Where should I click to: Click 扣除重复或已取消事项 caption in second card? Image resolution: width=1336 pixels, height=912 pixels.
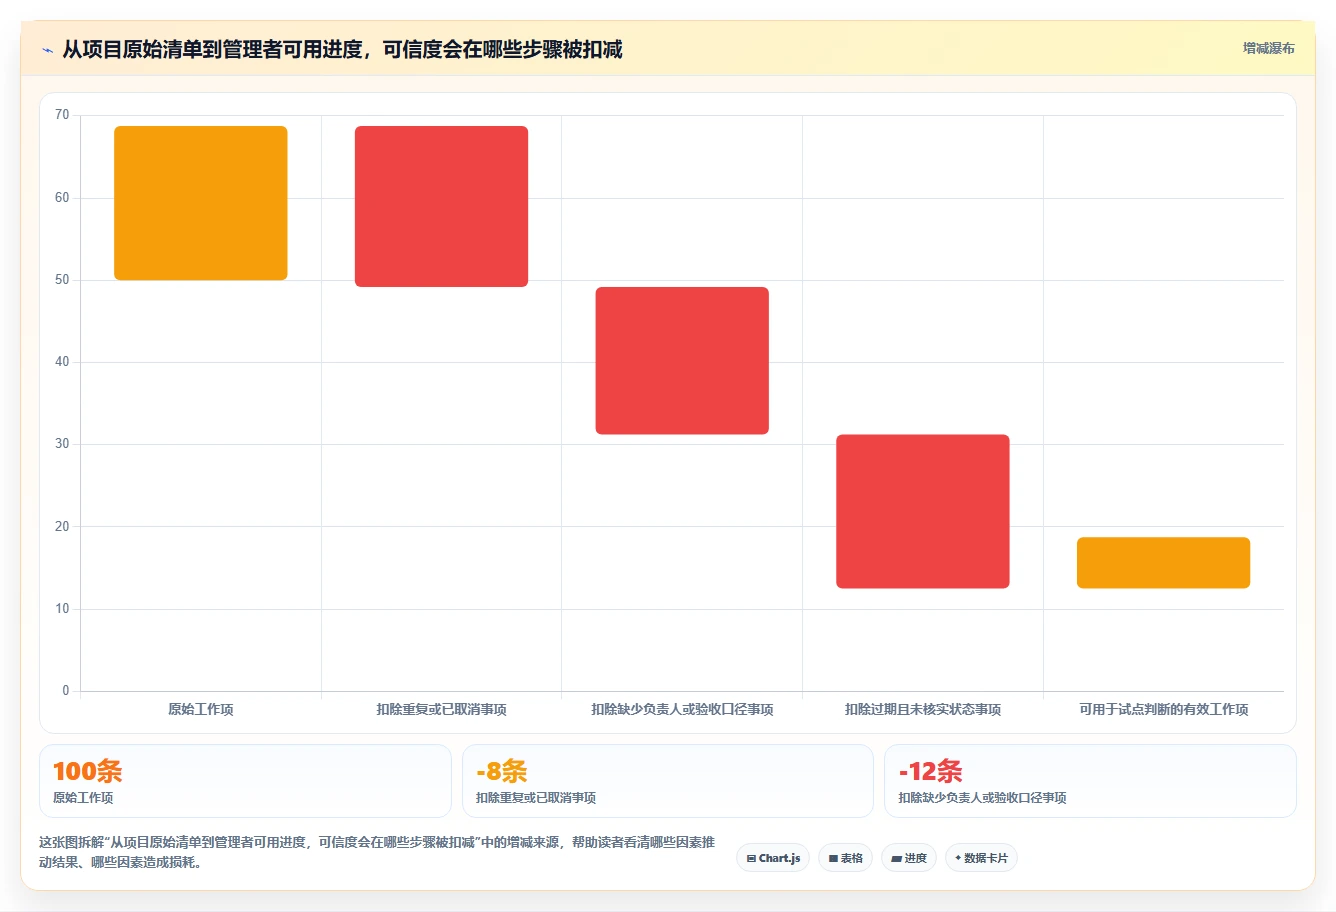coord(536,798)
